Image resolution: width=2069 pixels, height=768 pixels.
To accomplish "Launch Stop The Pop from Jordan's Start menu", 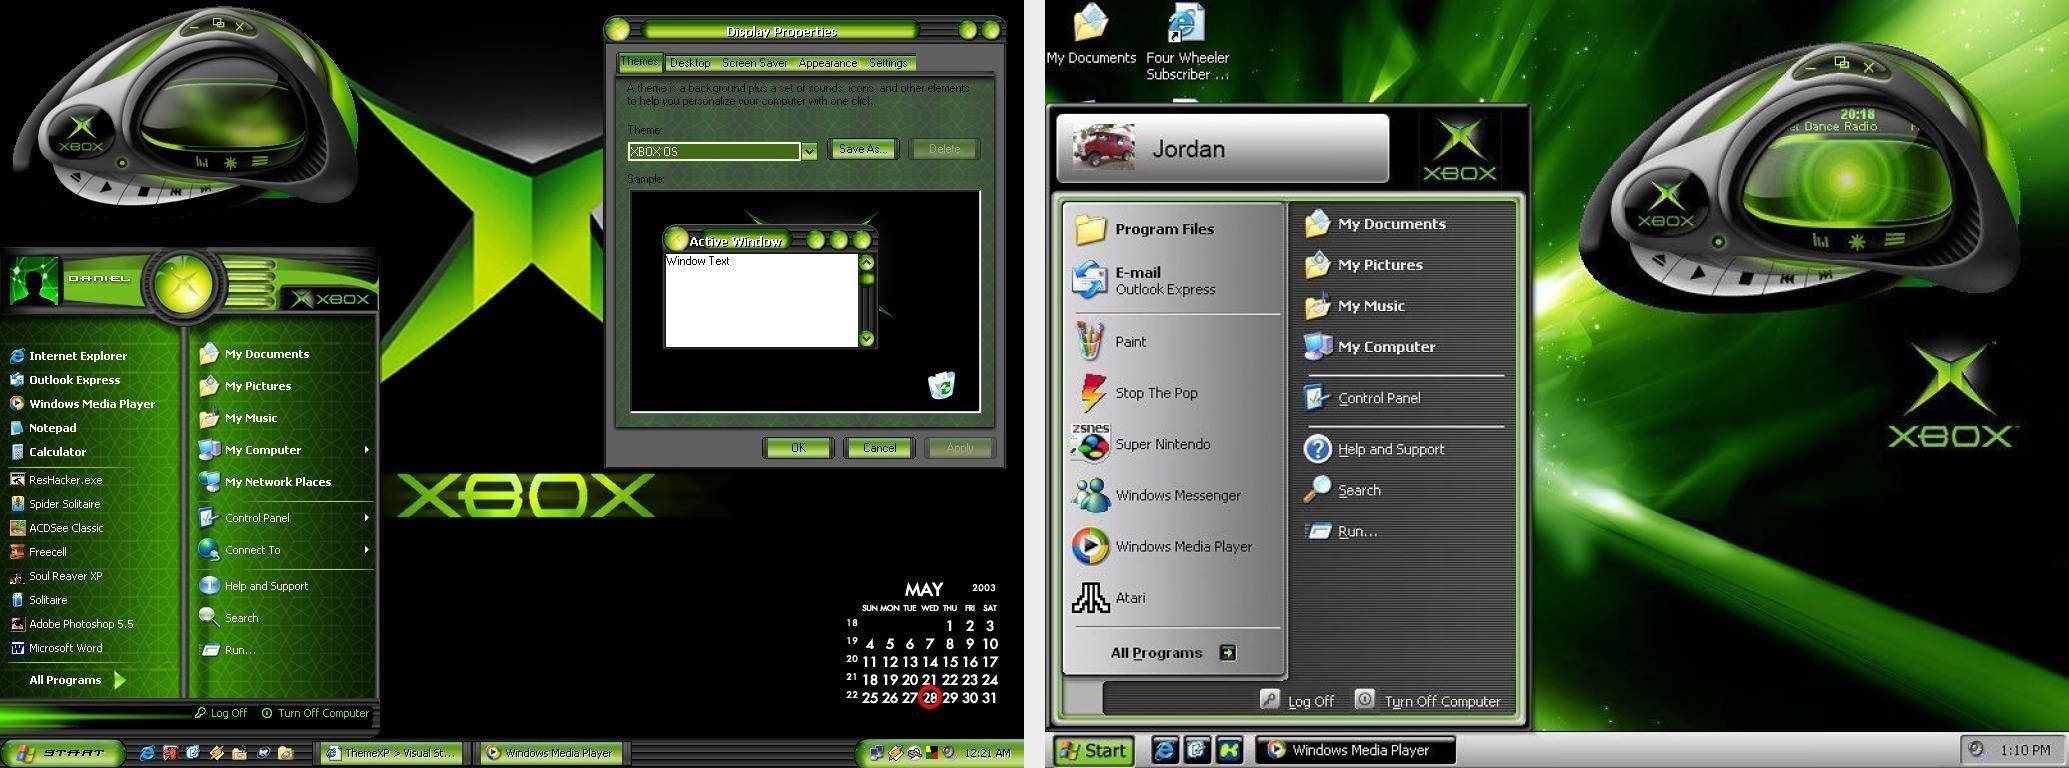I will point(1135,393).
